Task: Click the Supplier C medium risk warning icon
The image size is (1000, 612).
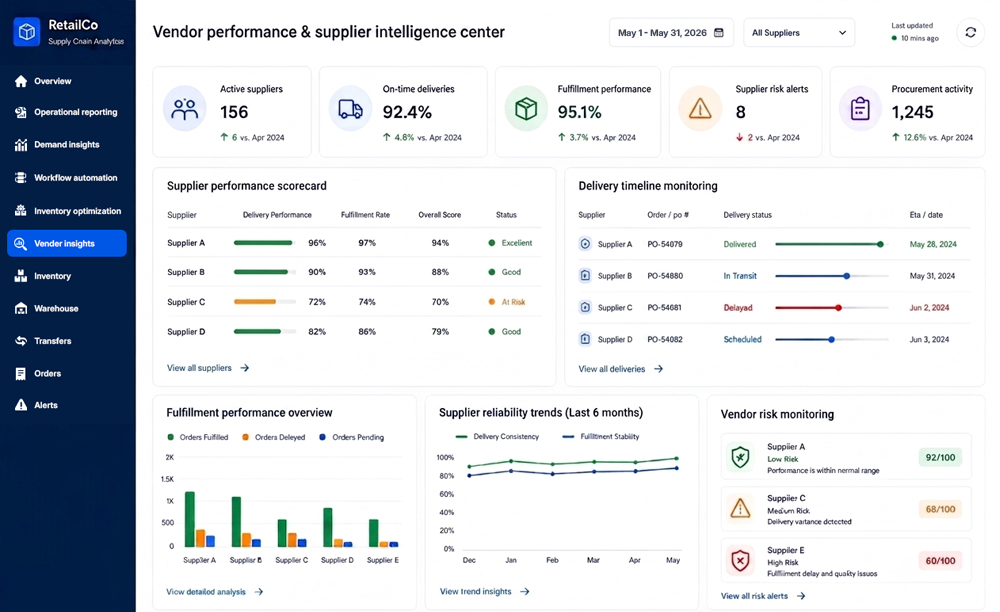Action: (x=740, y=509)
